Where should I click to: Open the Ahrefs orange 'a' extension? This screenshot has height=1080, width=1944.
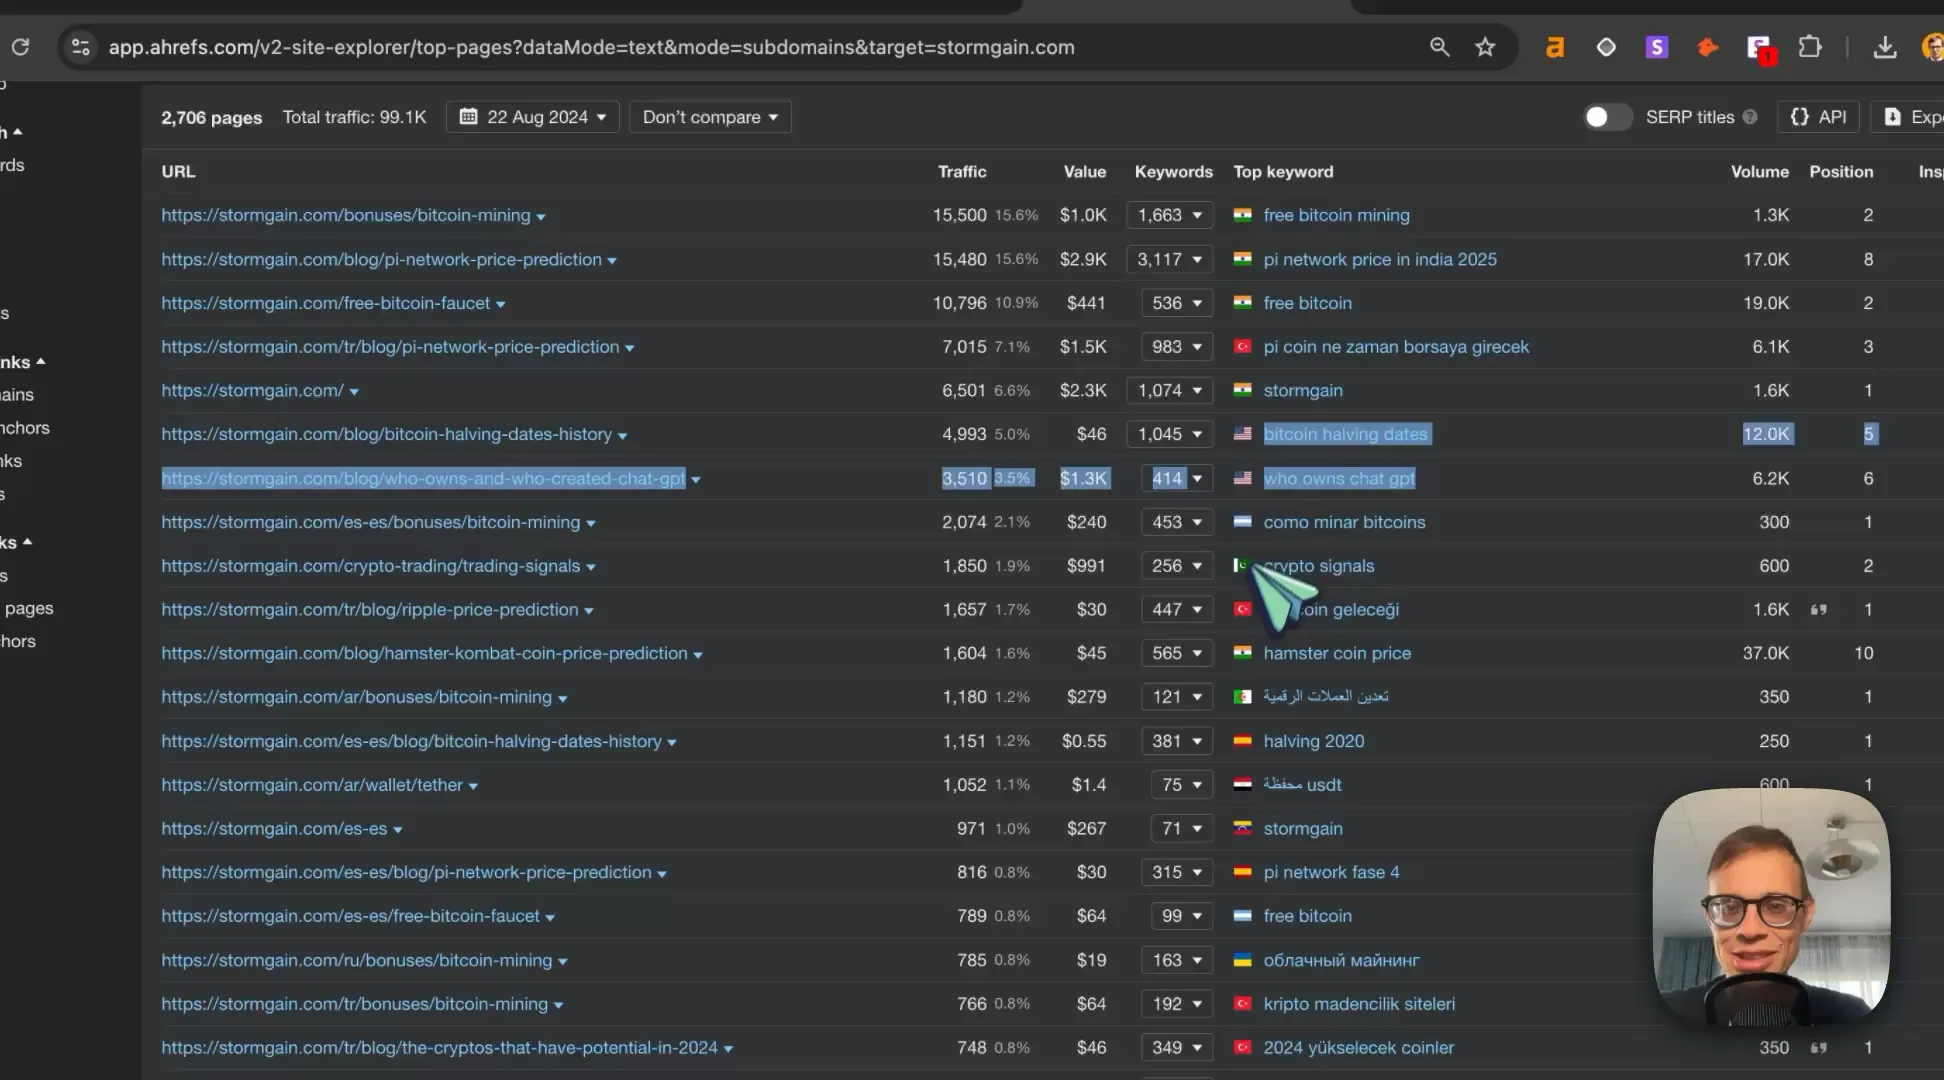[x=1554, y=47]
